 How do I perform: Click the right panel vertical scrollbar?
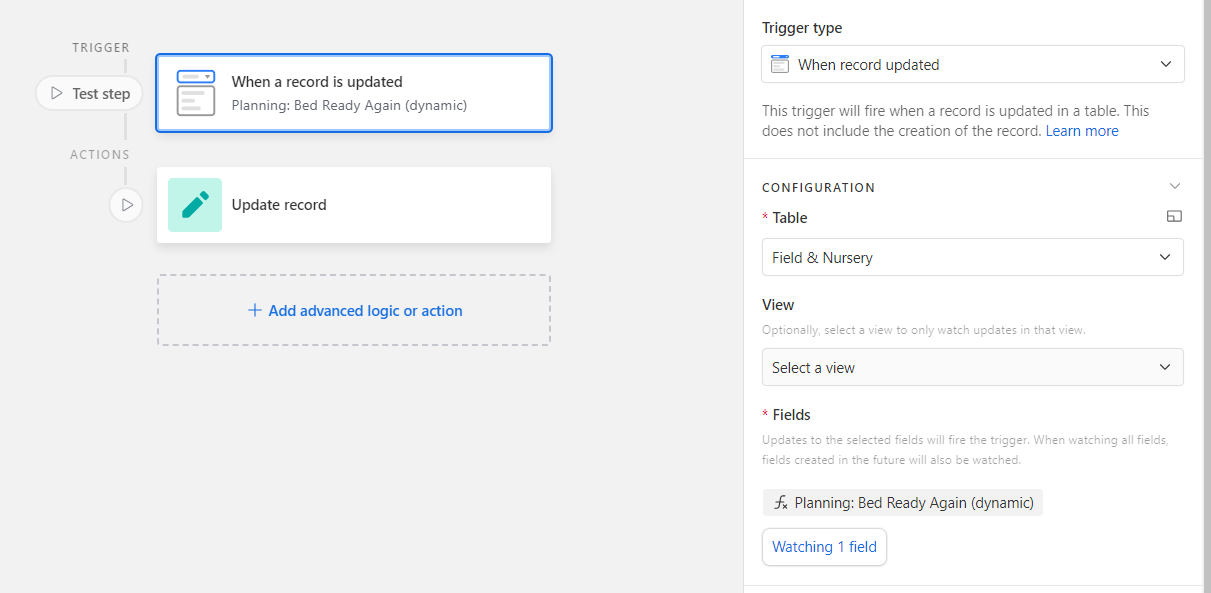1206,296
